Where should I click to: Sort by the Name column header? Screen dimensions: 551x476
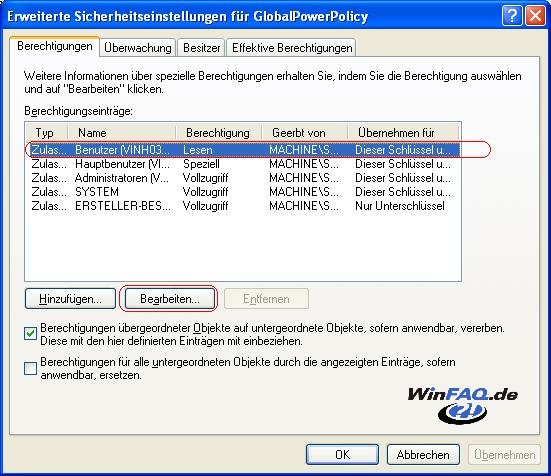click(x=122, y=133)
